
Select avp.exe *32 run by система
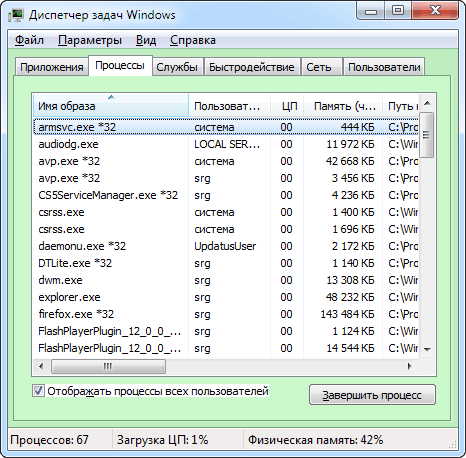click(226, 161)
